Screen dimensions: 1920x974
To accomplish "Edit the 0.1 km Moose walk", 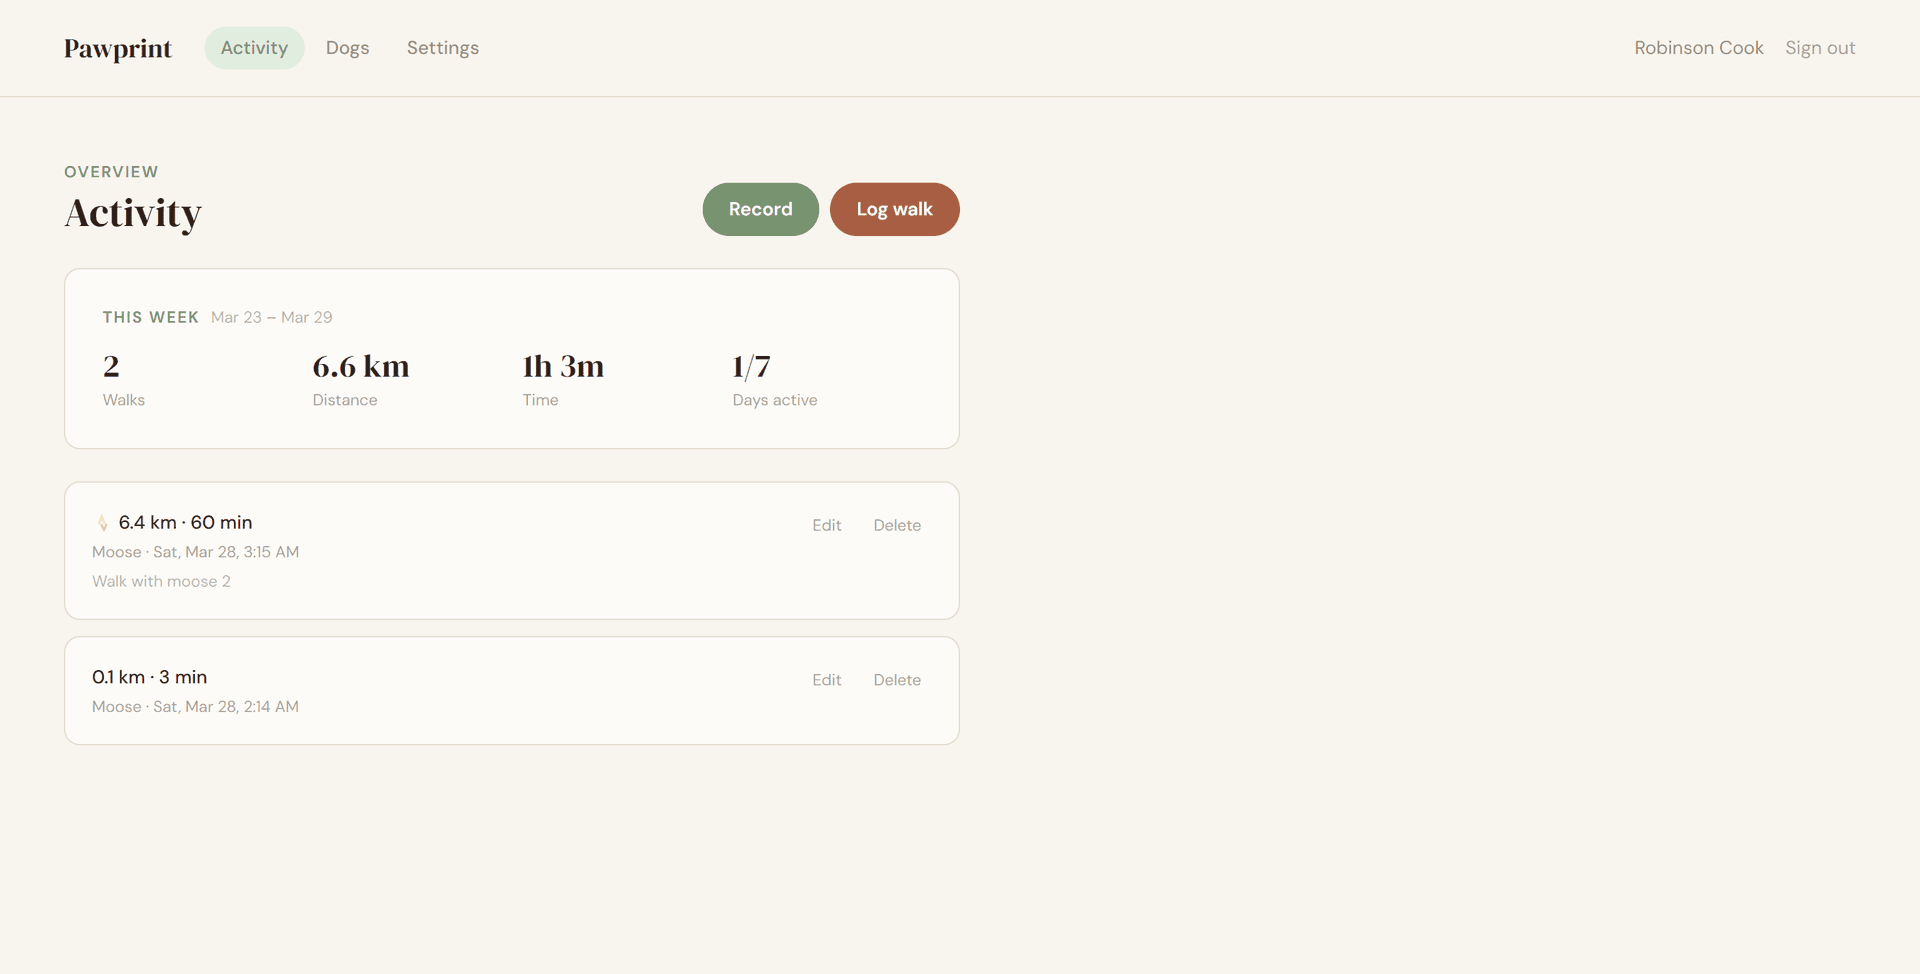I will pos(826,679).
